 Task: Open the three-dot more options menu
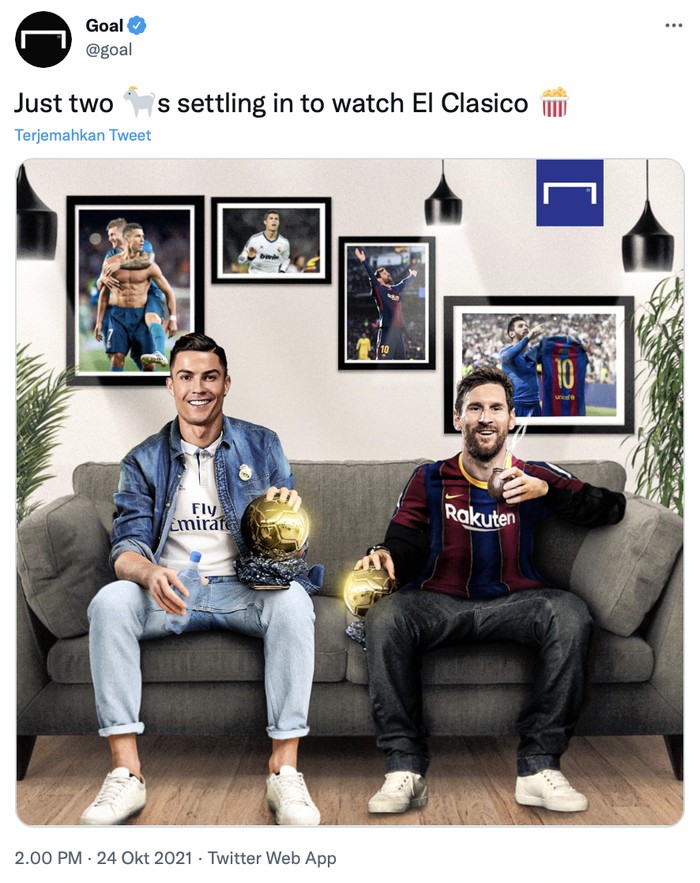click(674, 25)
